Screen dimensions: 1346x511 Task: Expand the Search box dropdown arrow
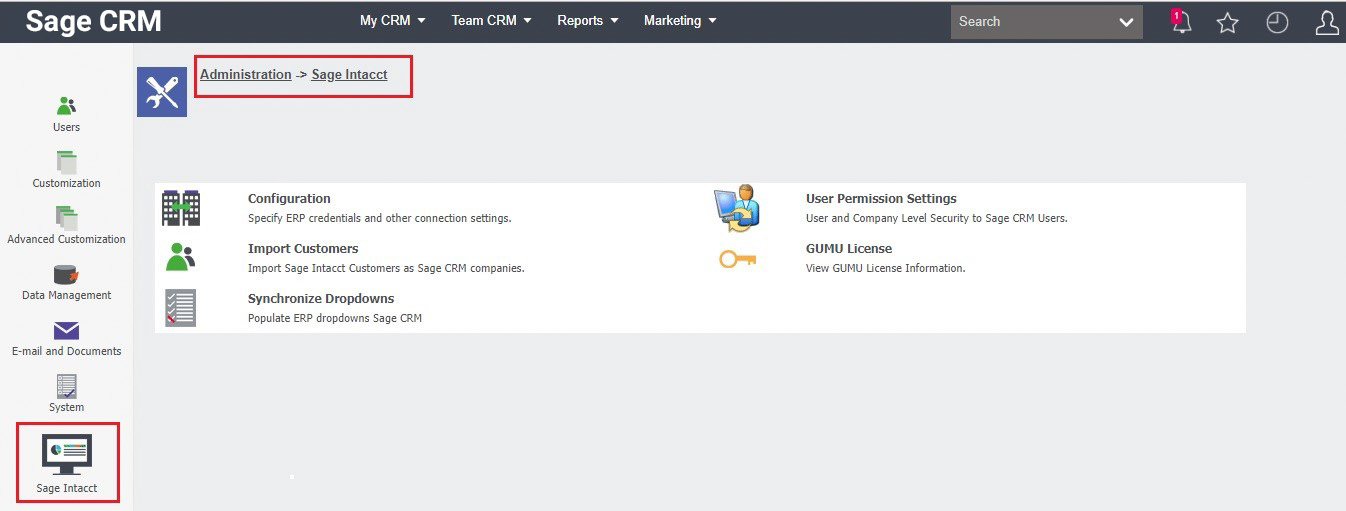click(x=1126, y=22)
